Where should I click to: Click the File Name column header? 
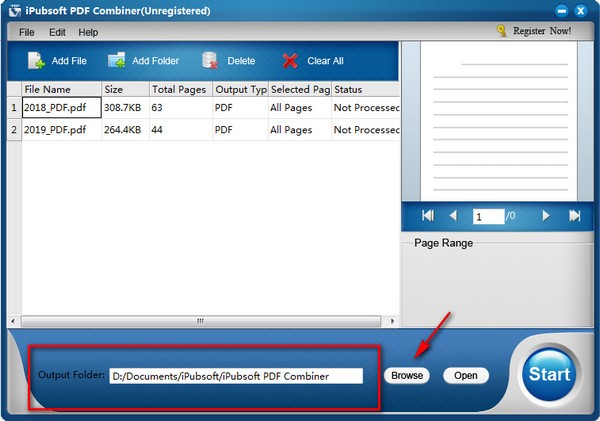pos(62,90)
